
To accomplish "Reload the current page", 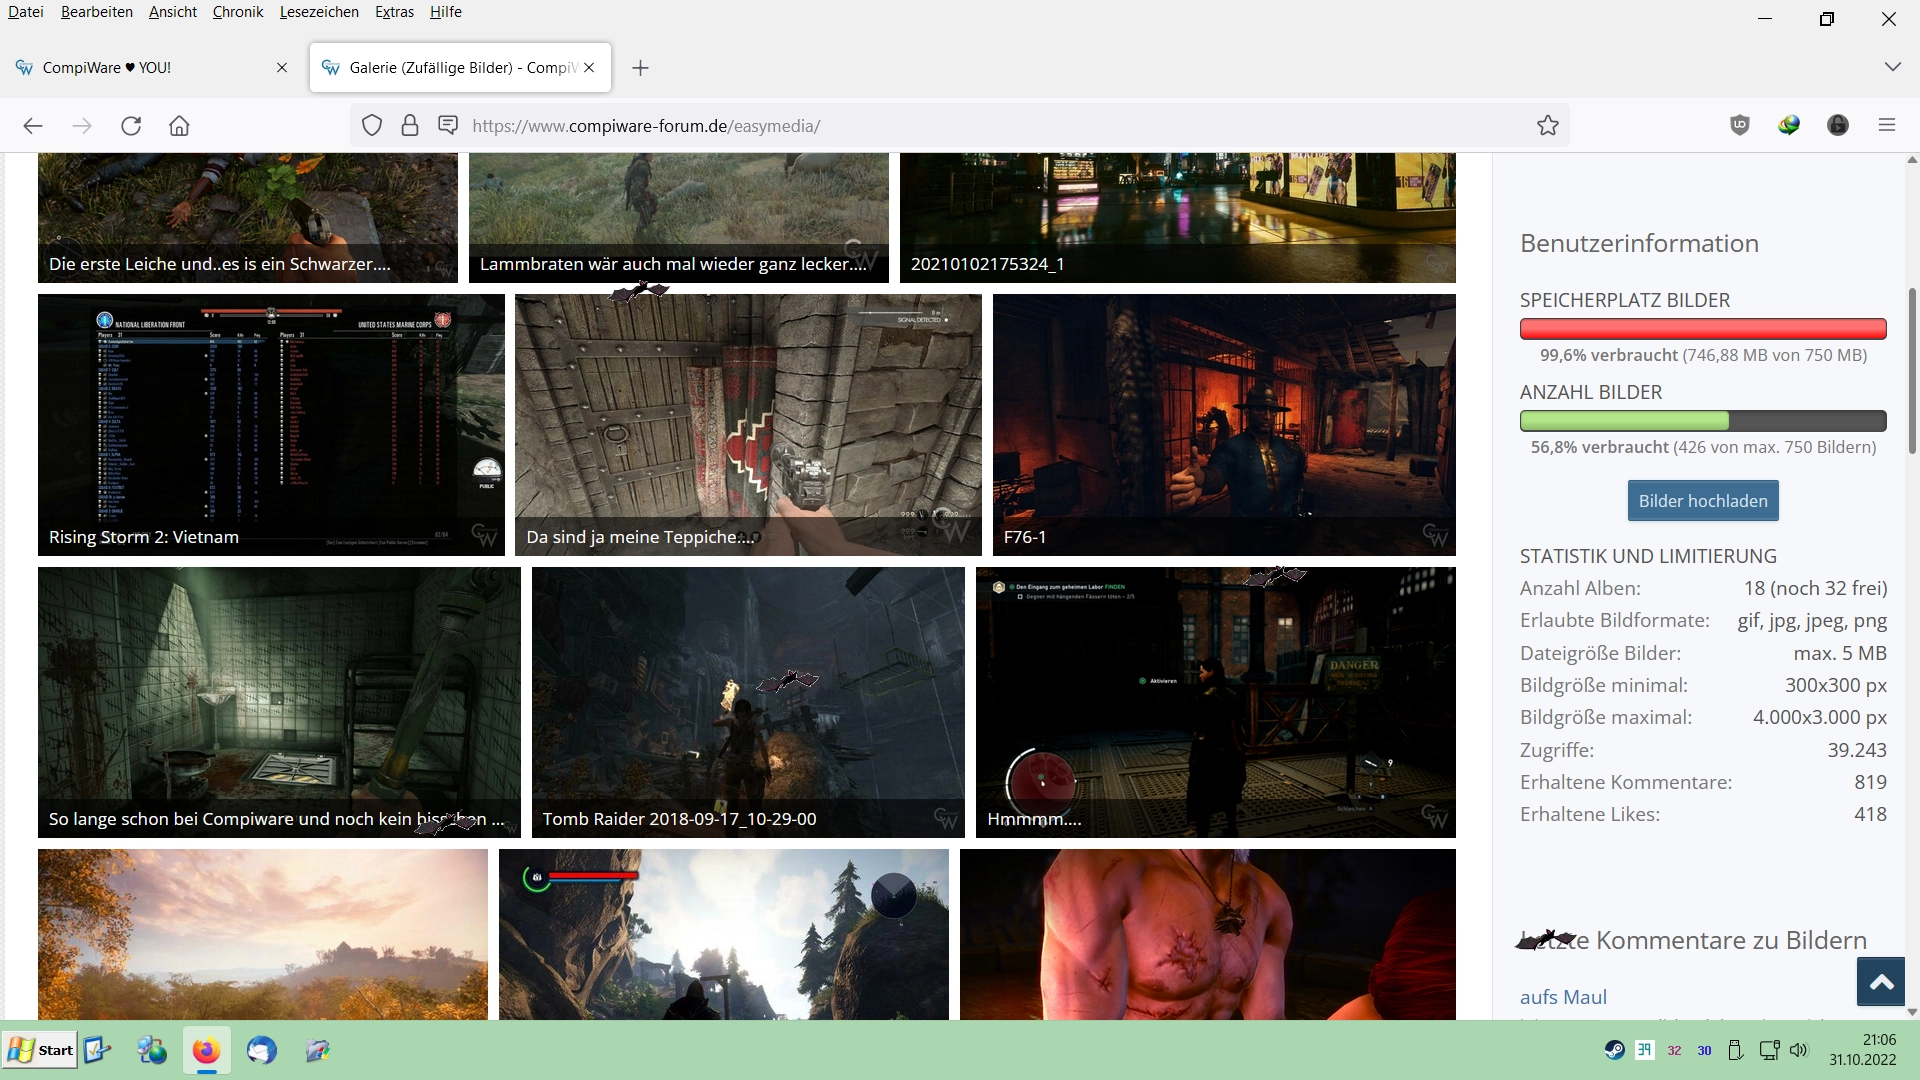I will coord(131,126).
